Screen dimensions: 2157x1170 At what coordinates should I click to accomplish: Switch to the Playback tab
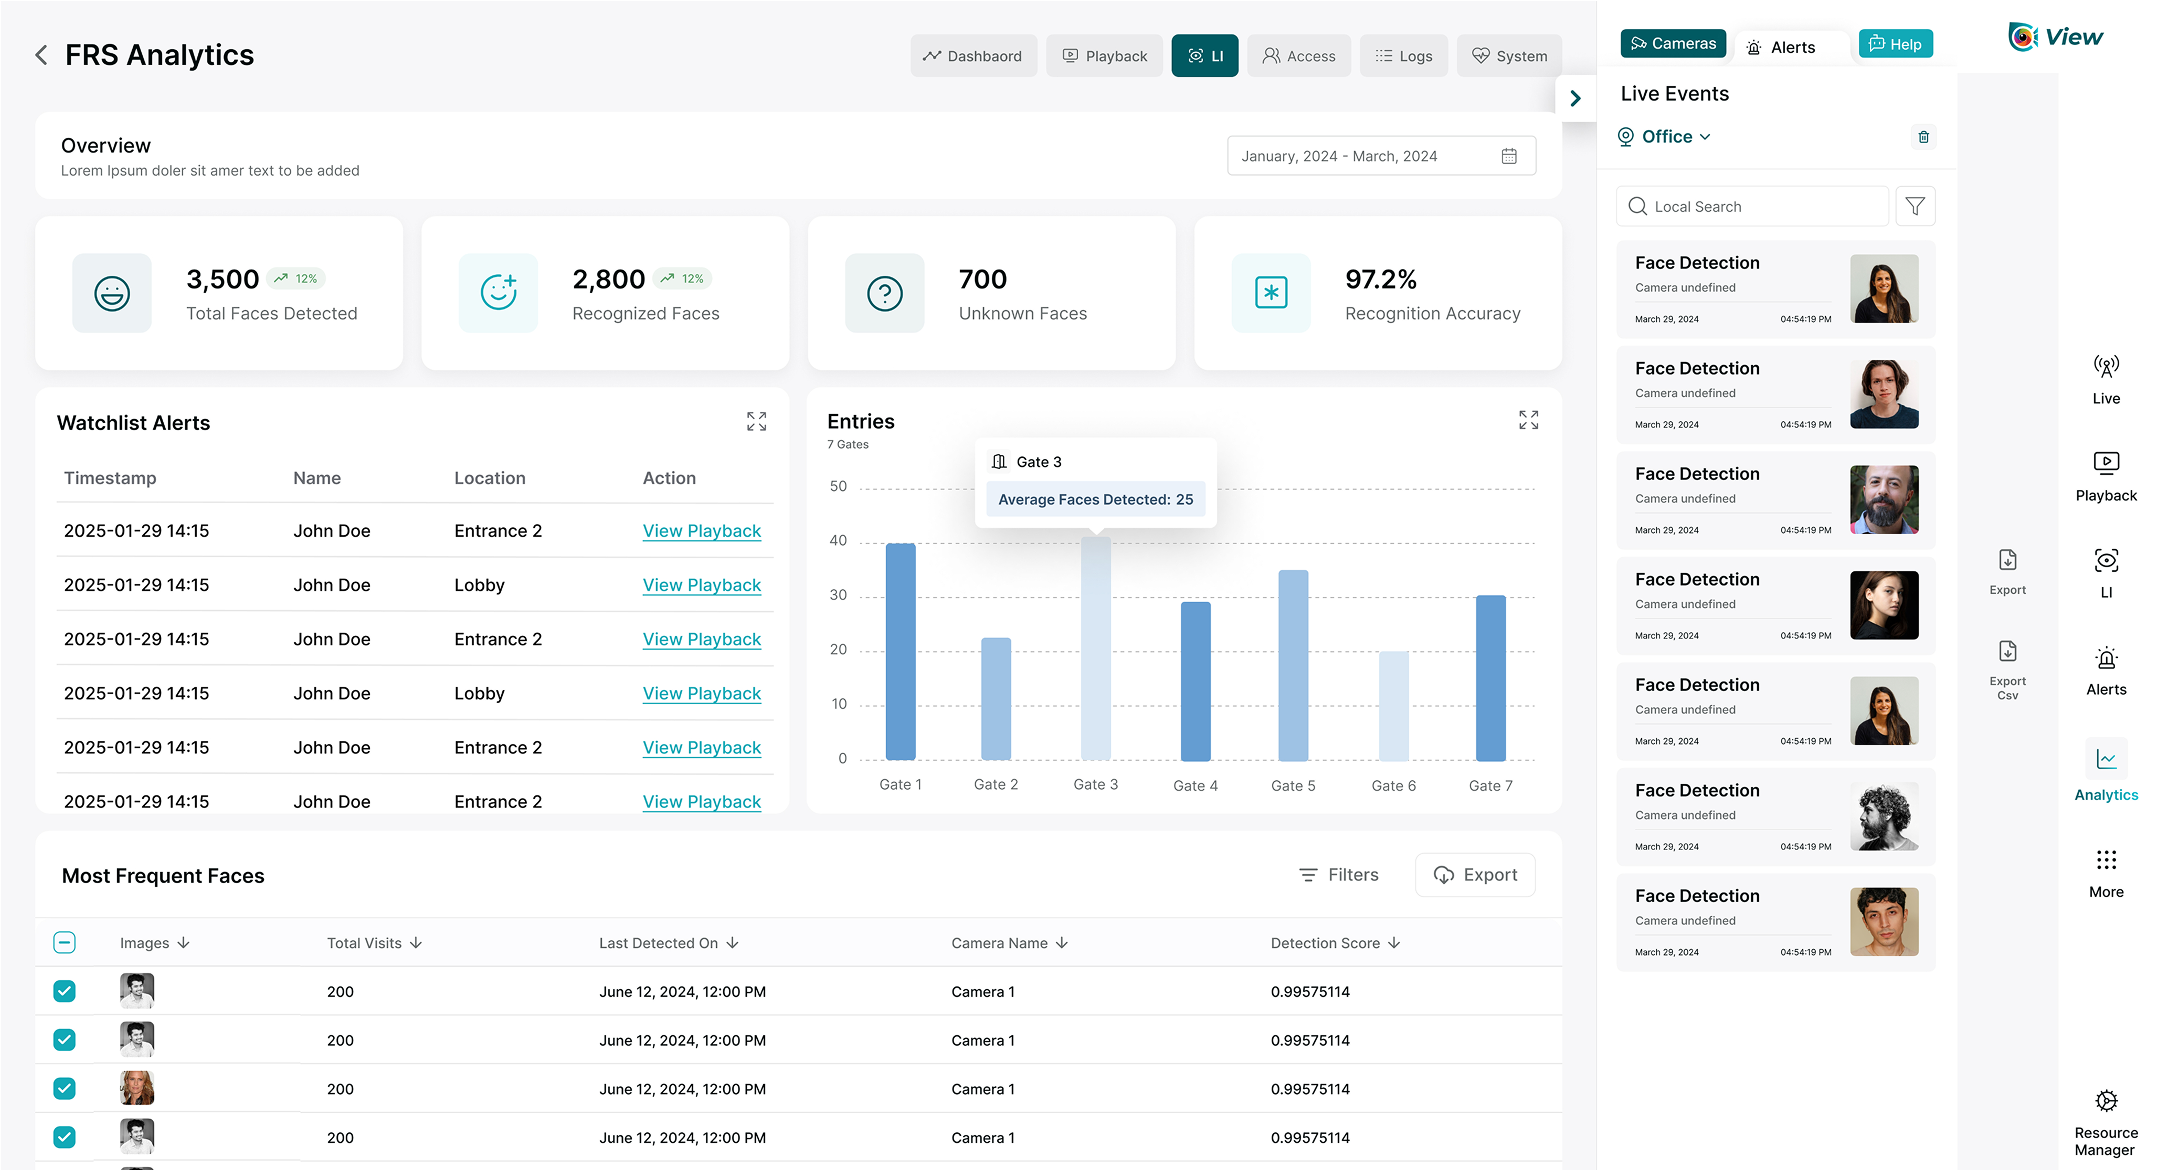point(1104,56)
